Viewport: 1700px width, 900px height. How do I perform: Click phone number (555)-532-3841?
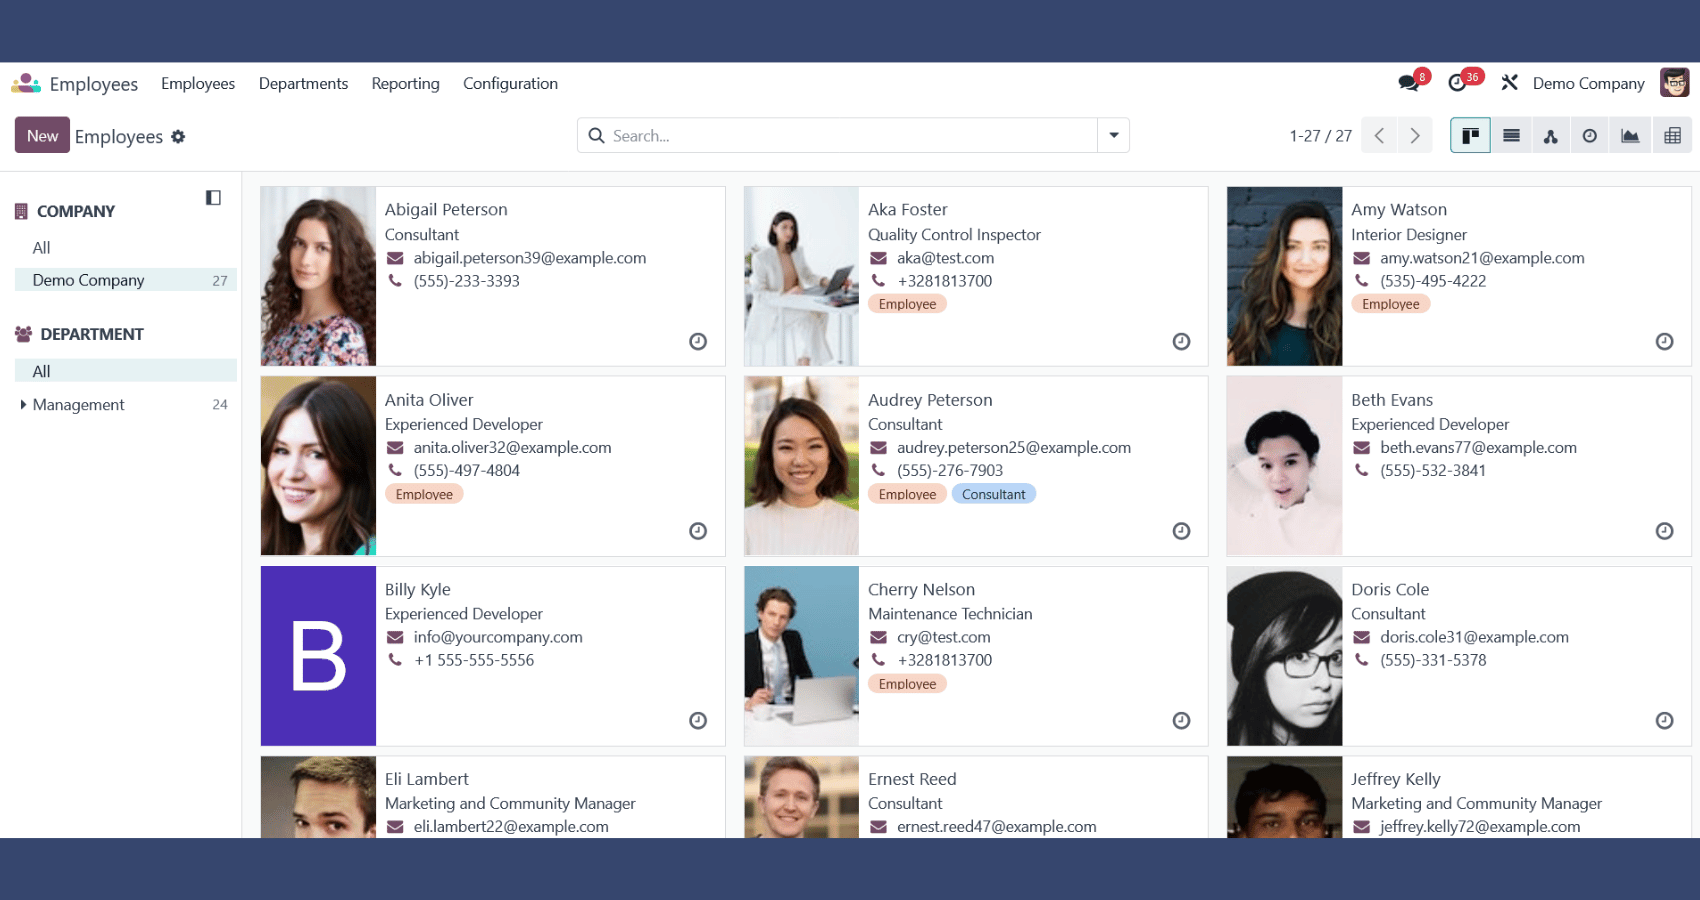(x=1433, y=471)
